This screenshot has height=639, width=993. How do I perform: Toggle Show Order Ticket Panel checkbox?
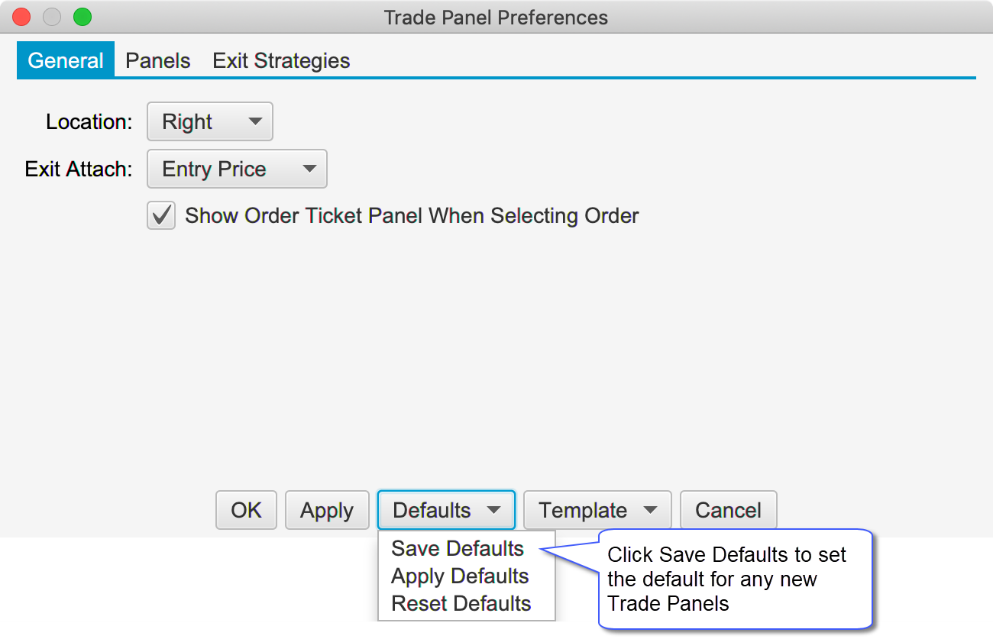click(x=161, y=215)
